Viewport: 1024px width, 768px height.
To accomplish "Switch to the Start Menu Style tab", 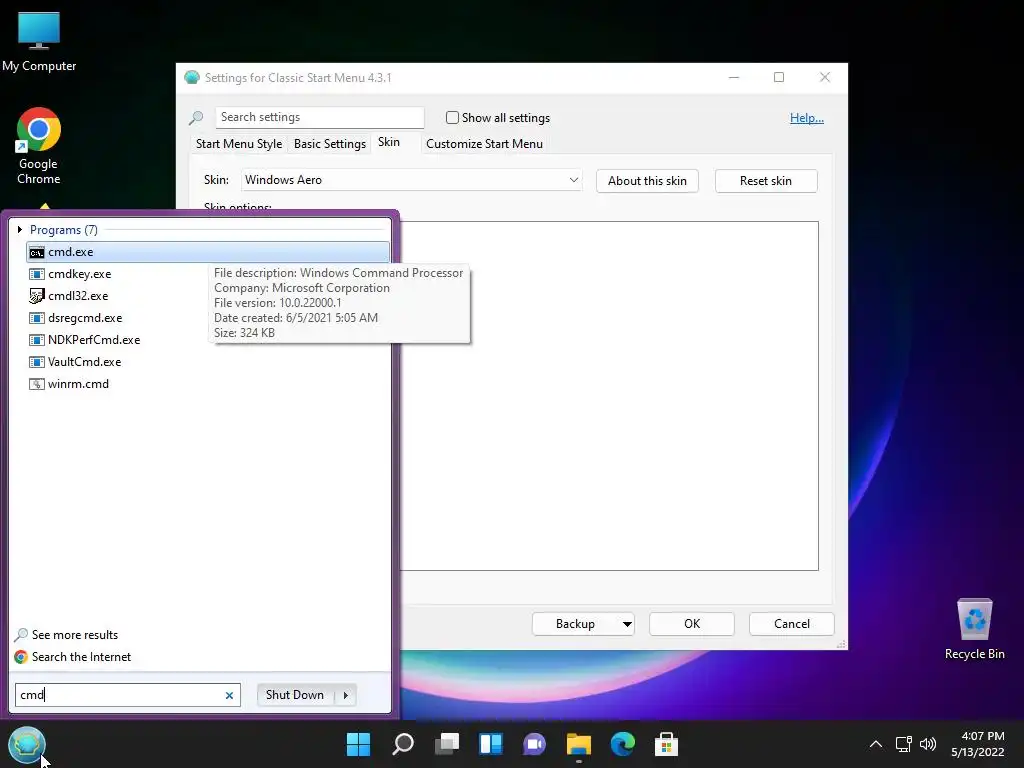I will pos(239,144).
